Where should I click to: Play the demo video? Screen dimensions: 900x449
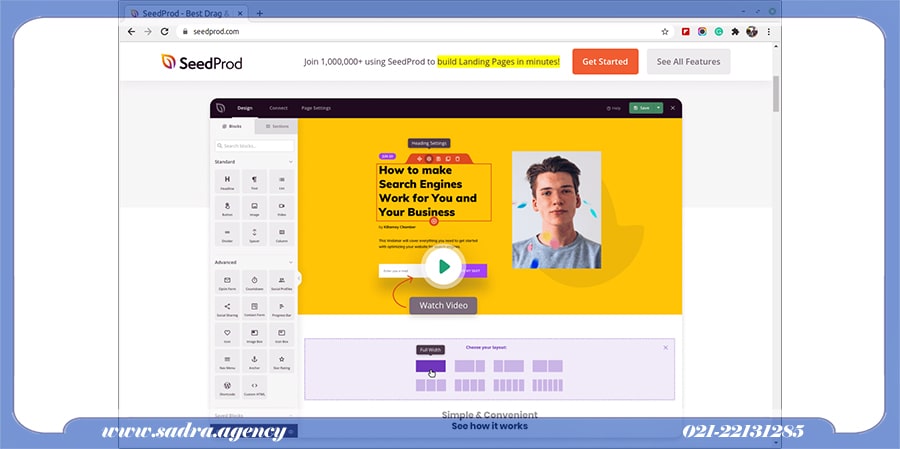click(443, 266)
